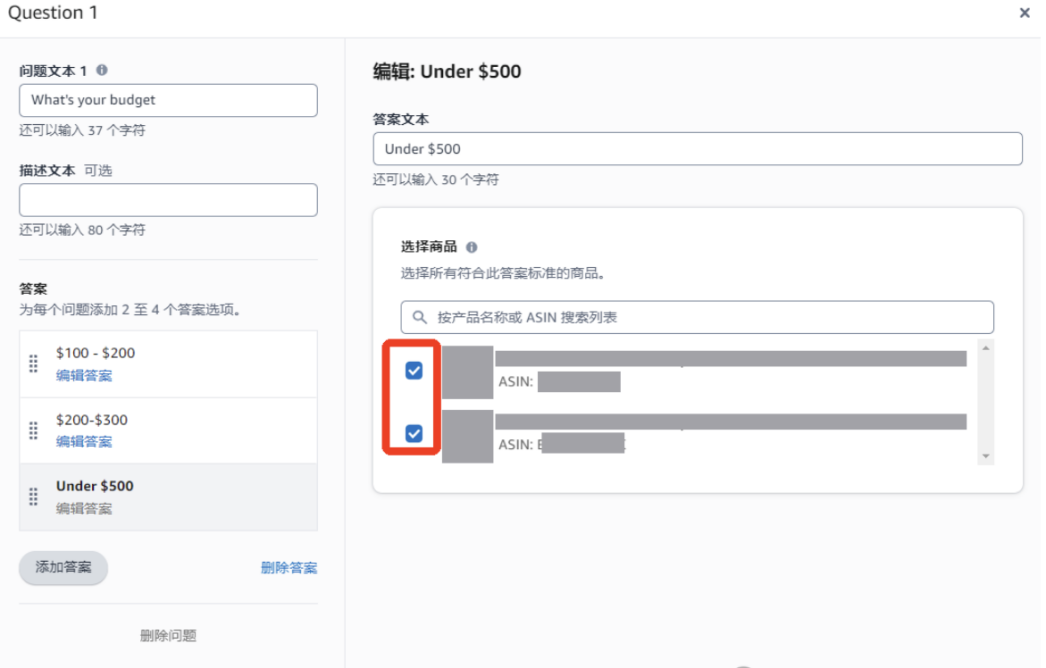Click info icon beside 问题文本 1
This screenshot has height=668, width=1046.
(102, 71)
